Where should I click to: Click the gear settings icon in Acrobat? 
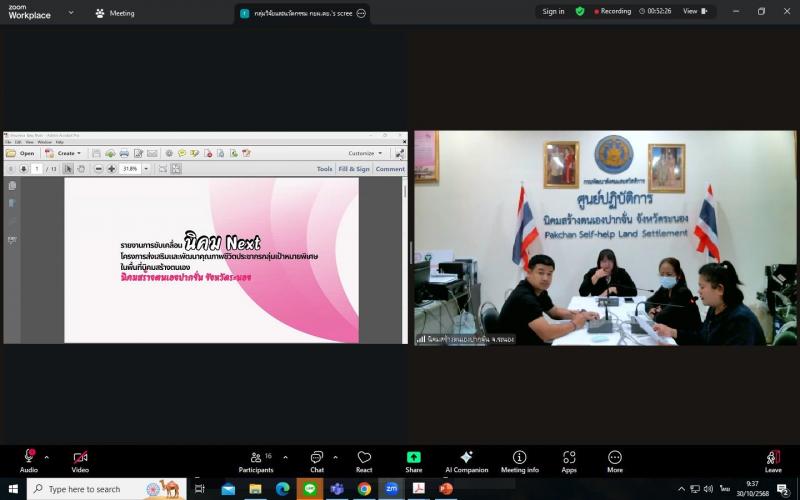(x=169, y=153)
